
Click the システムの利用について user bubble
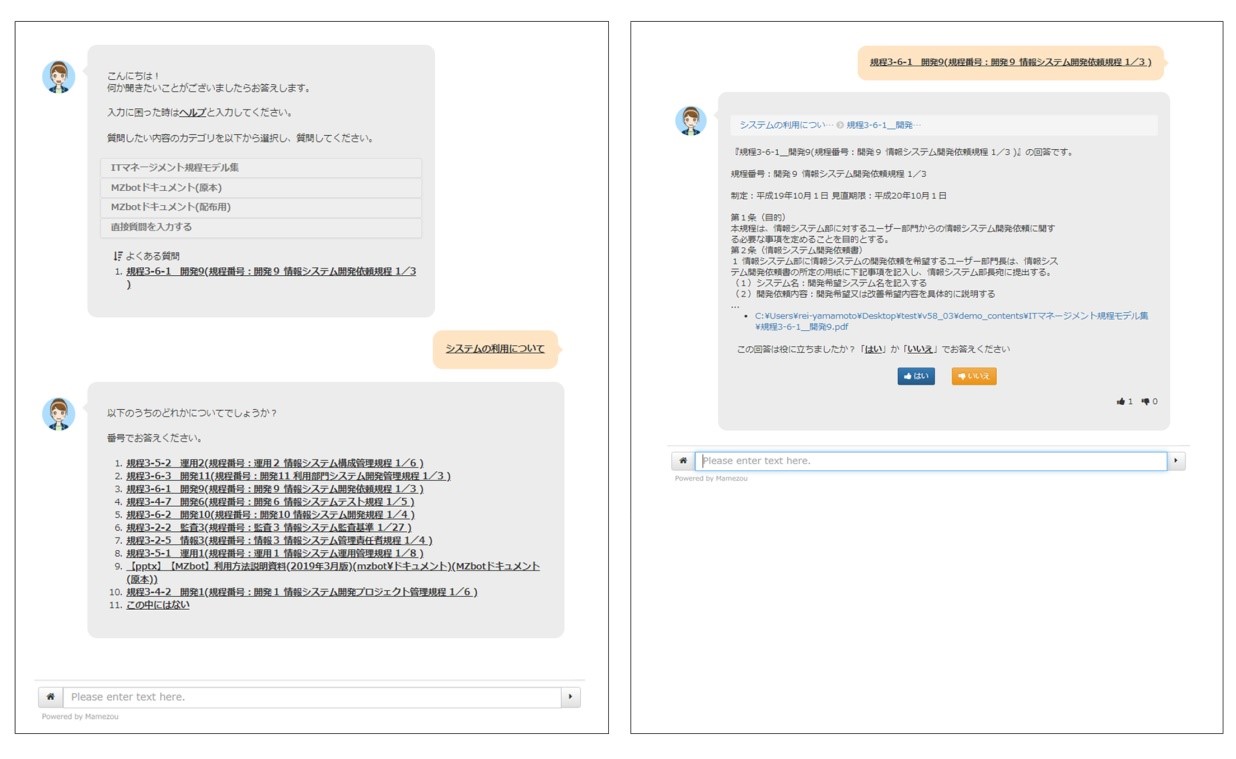click(x=495, y=349)
